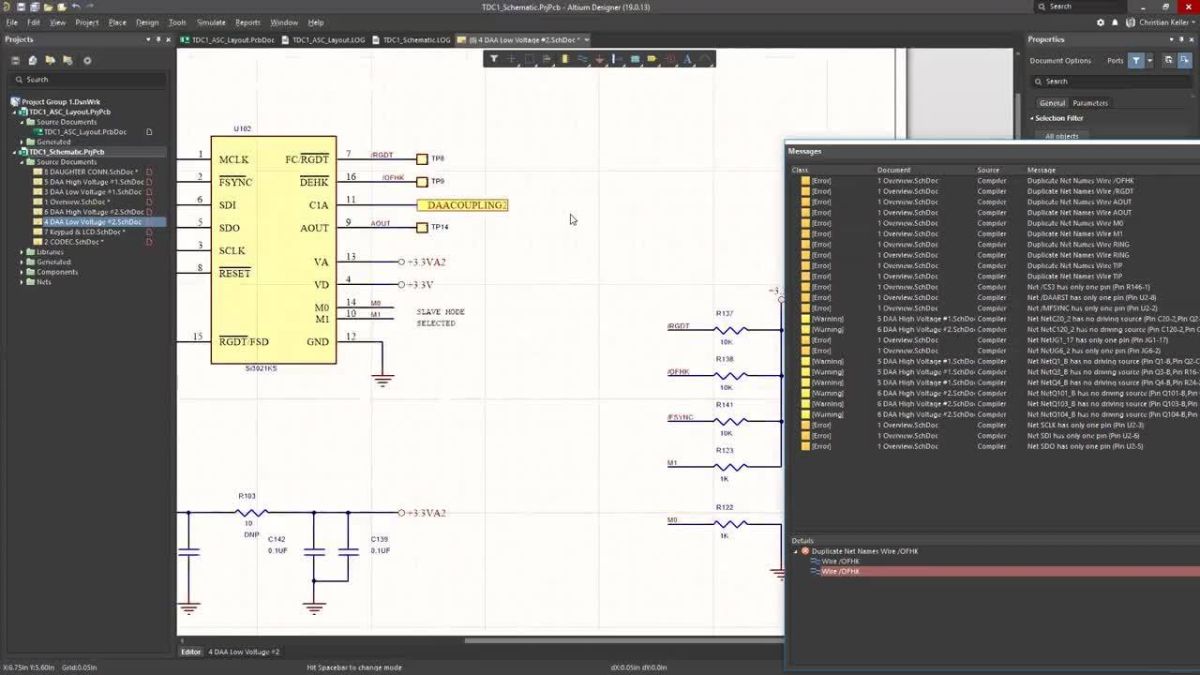Open 8 DAUGHTER CONN.SchDoc in the project tree

(x=90, y=172)
